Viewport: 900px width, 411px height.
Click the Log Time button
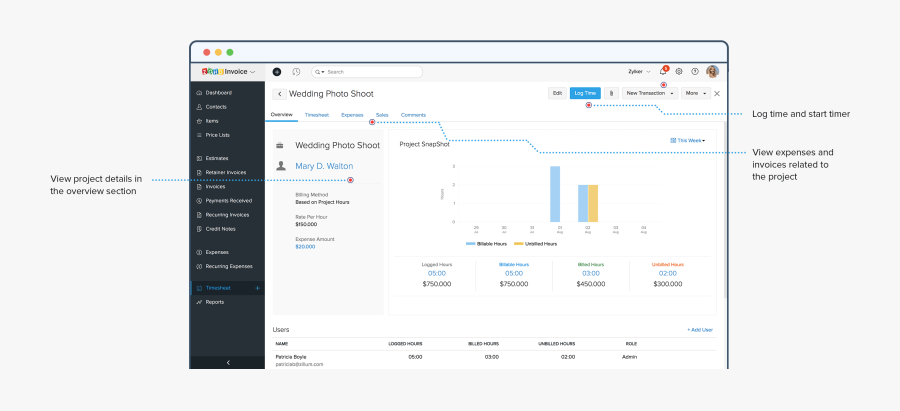(585, 93)
